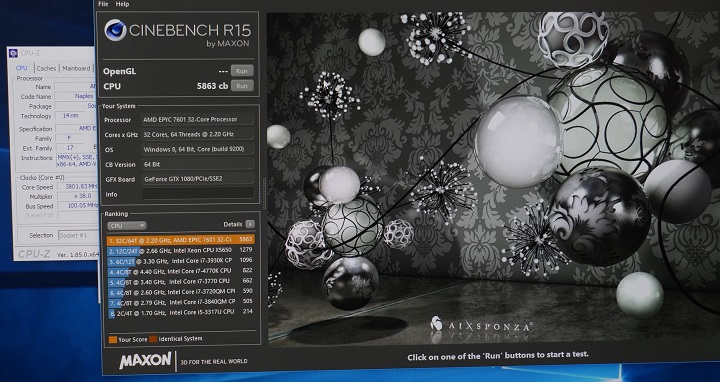
Task: Click the MAXON logo at the bottom
Action: (145, 360)
